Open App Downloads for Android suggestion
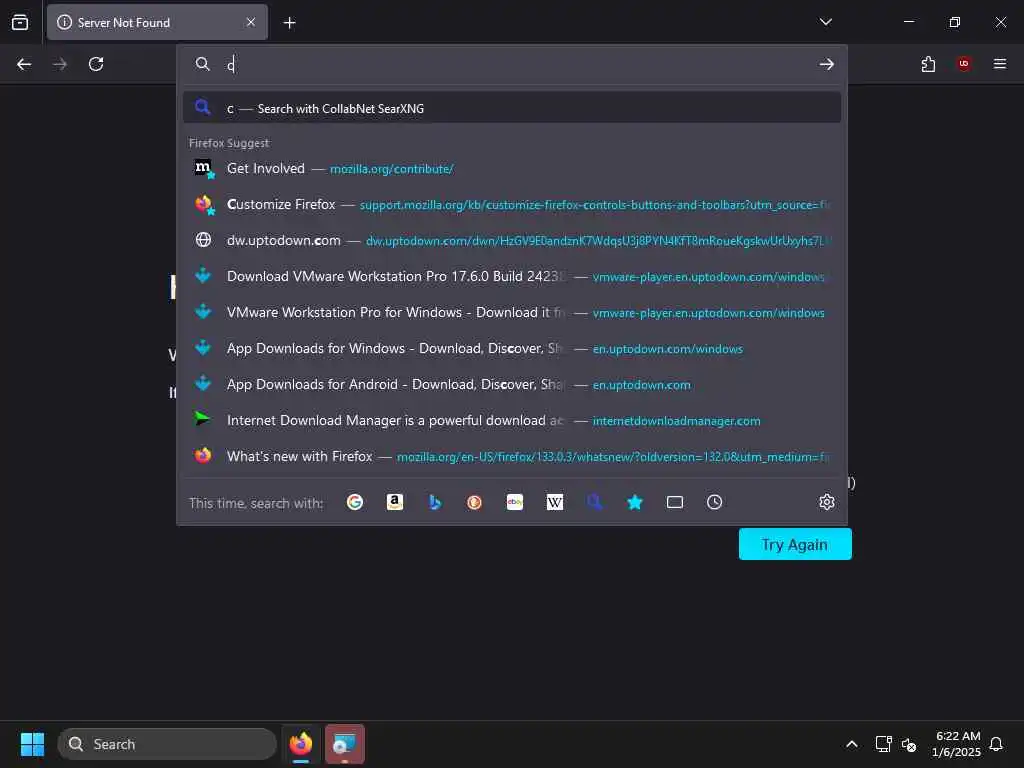Image resolution: width=1024 pixels, height=768 pixels. (x=512, y=384)
